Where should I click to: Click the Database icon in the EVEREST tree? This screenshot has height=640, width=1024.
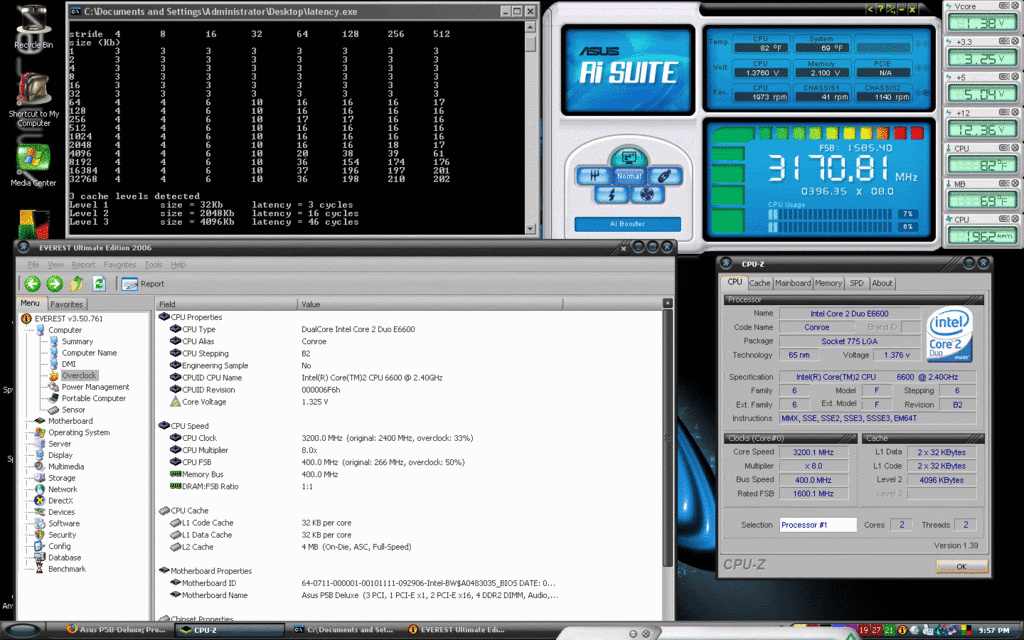(39, 558)
